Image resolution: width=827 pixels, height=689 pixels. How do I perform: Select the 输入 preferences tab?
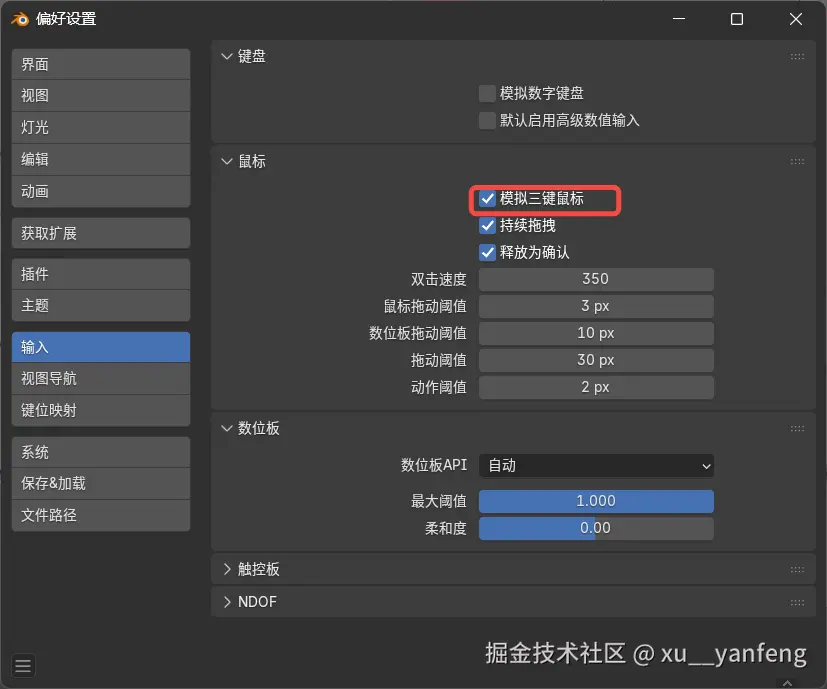[x=101, y=347]
